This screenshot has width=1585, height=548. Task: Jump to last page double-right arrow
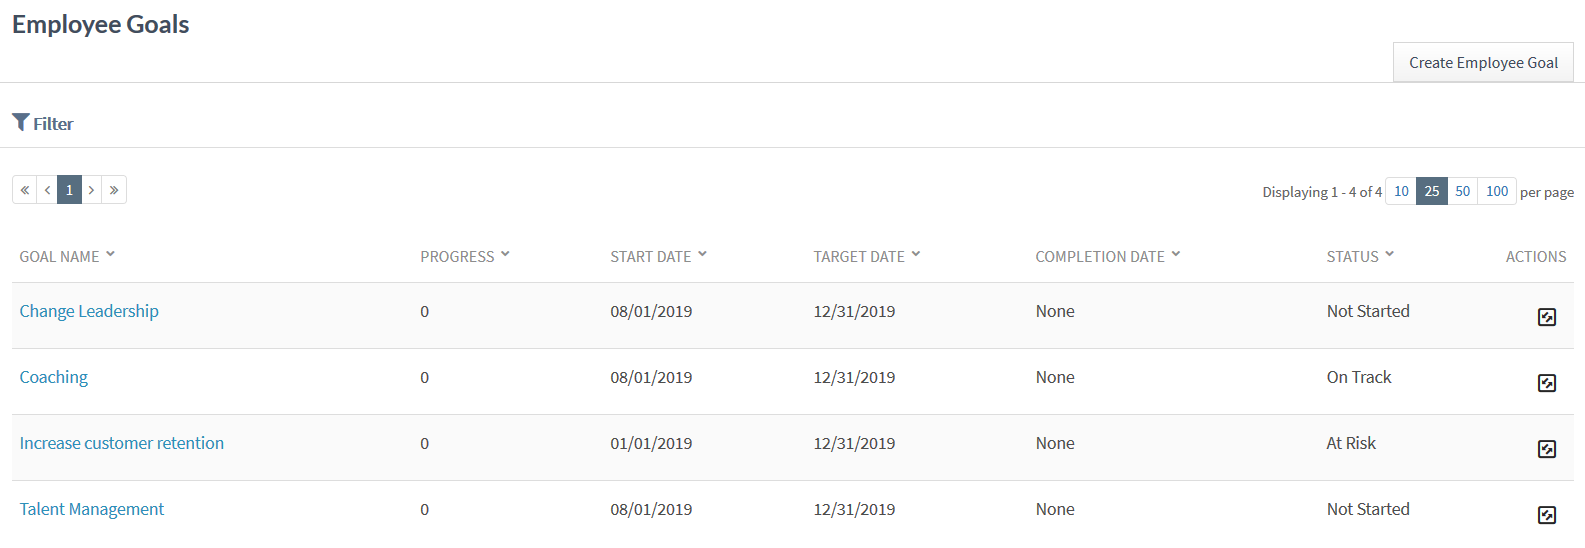[x=114, y=190]
